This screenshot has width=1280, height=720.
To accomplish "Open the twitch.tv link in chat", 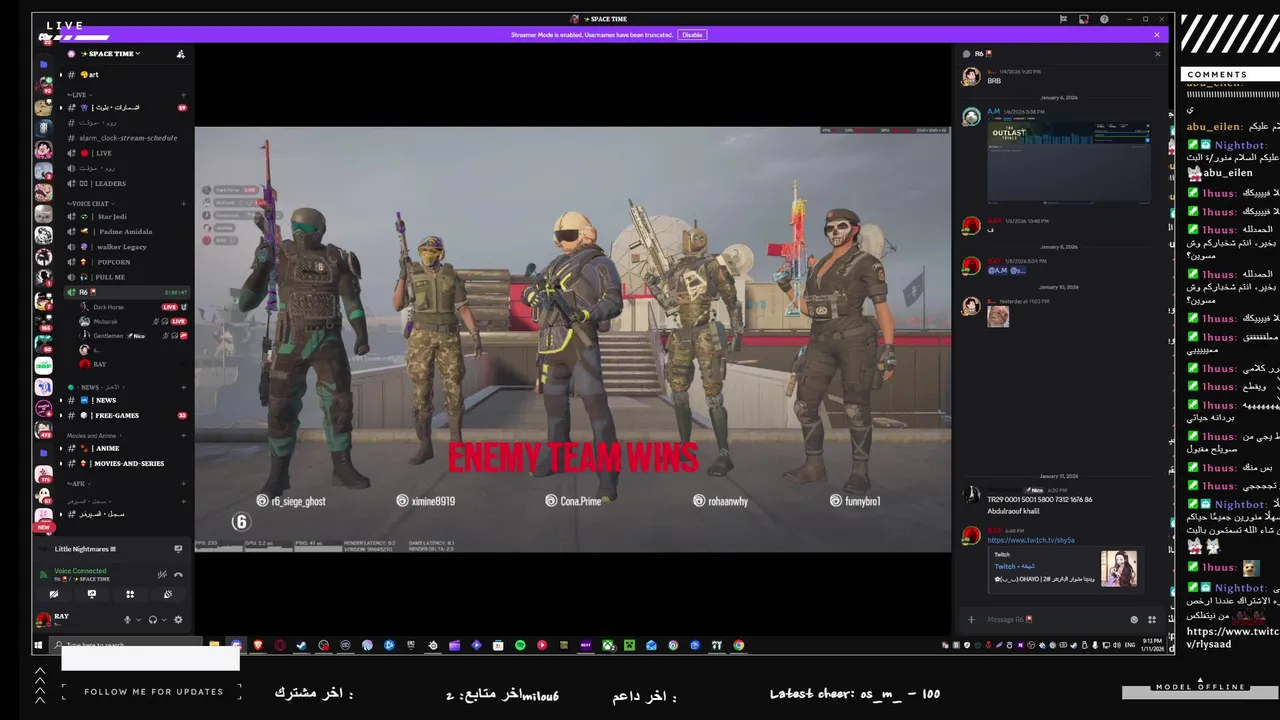I will point(1031,540).
